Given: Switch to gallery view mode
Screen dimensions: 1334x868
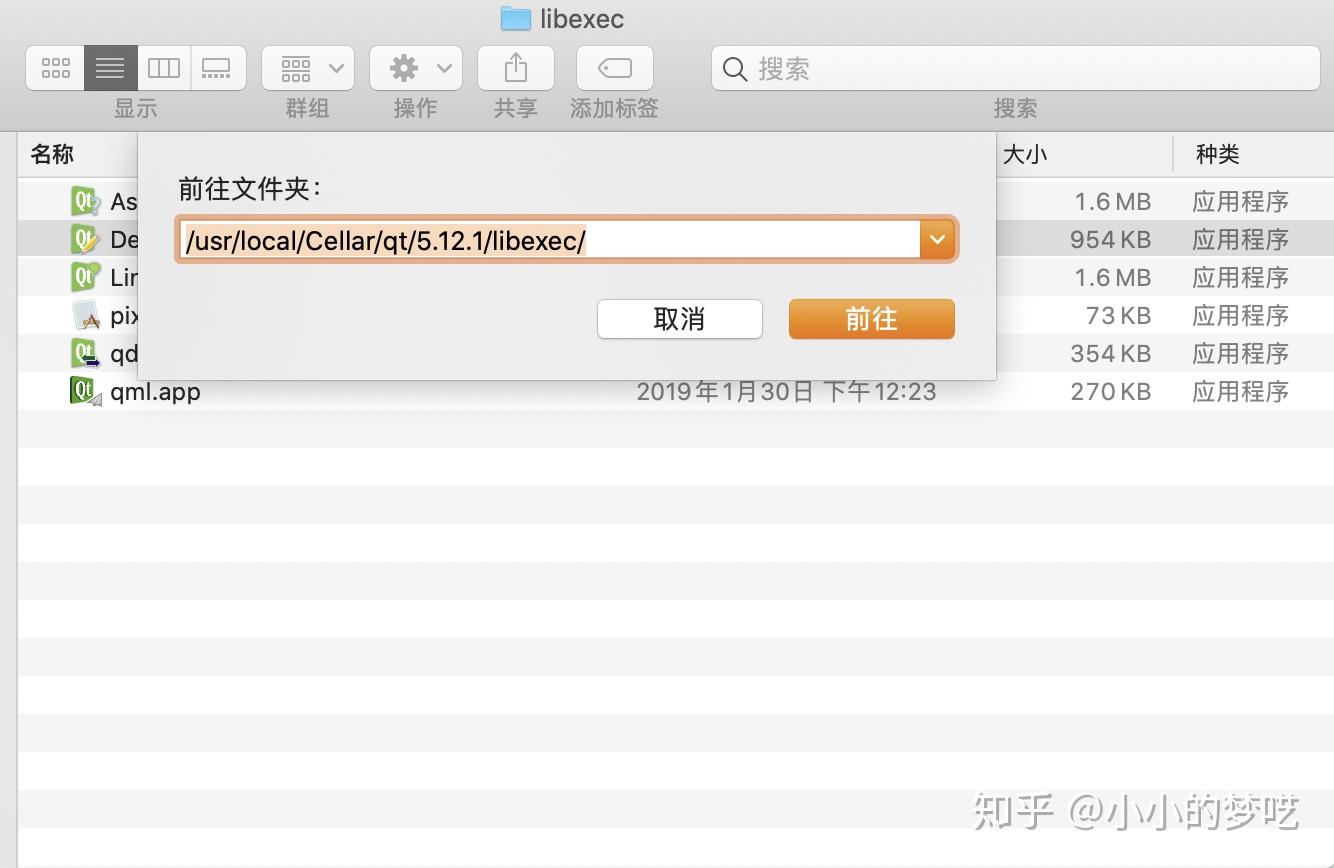Looking at the screenshot, I should click(x=218, y=67).
